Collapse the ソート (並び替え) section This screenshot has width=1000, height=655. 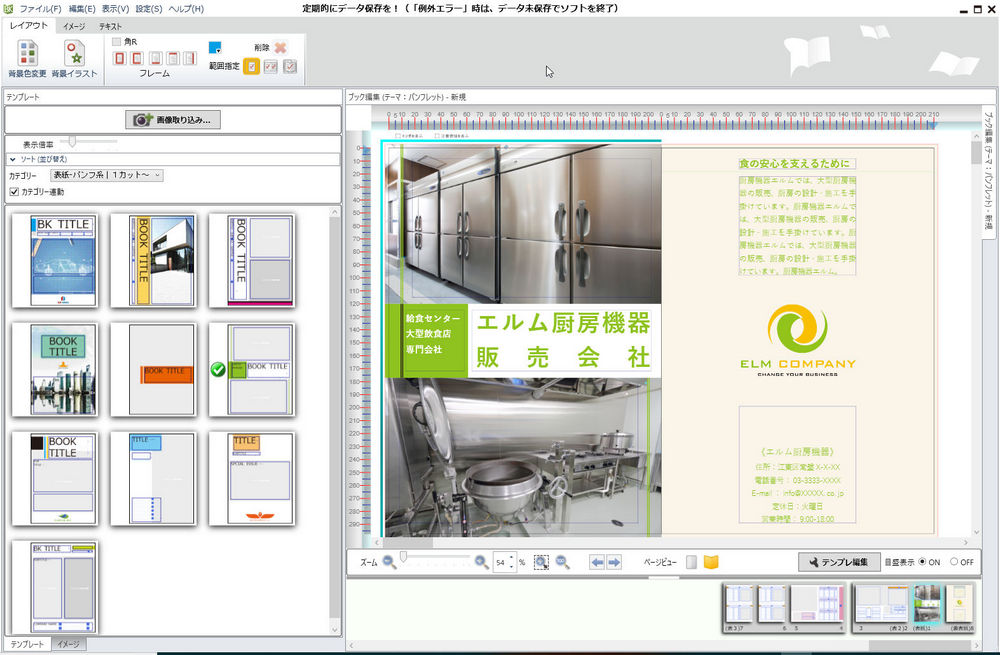(x=13, y=159)
